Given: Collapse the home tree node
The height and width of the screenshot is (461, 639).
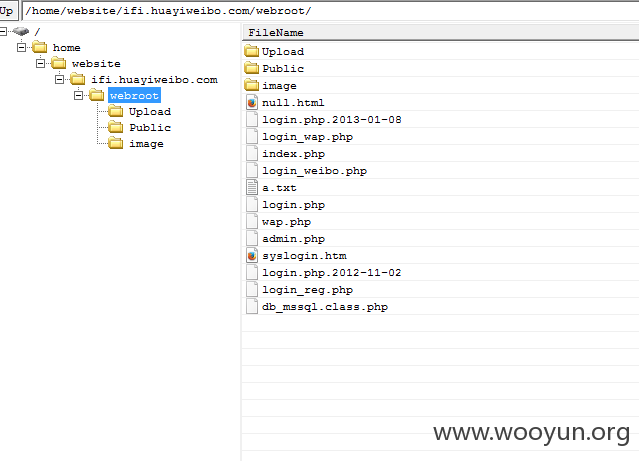Looking at the screenshot, I should 22,48.
